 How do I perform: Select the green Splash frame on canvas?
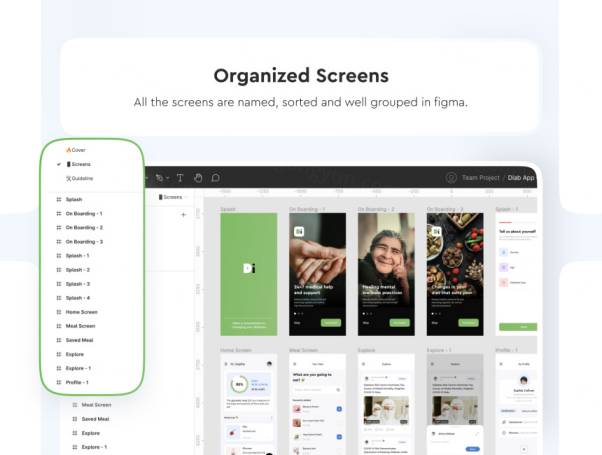pyautogui.click(x=248, y=270)
